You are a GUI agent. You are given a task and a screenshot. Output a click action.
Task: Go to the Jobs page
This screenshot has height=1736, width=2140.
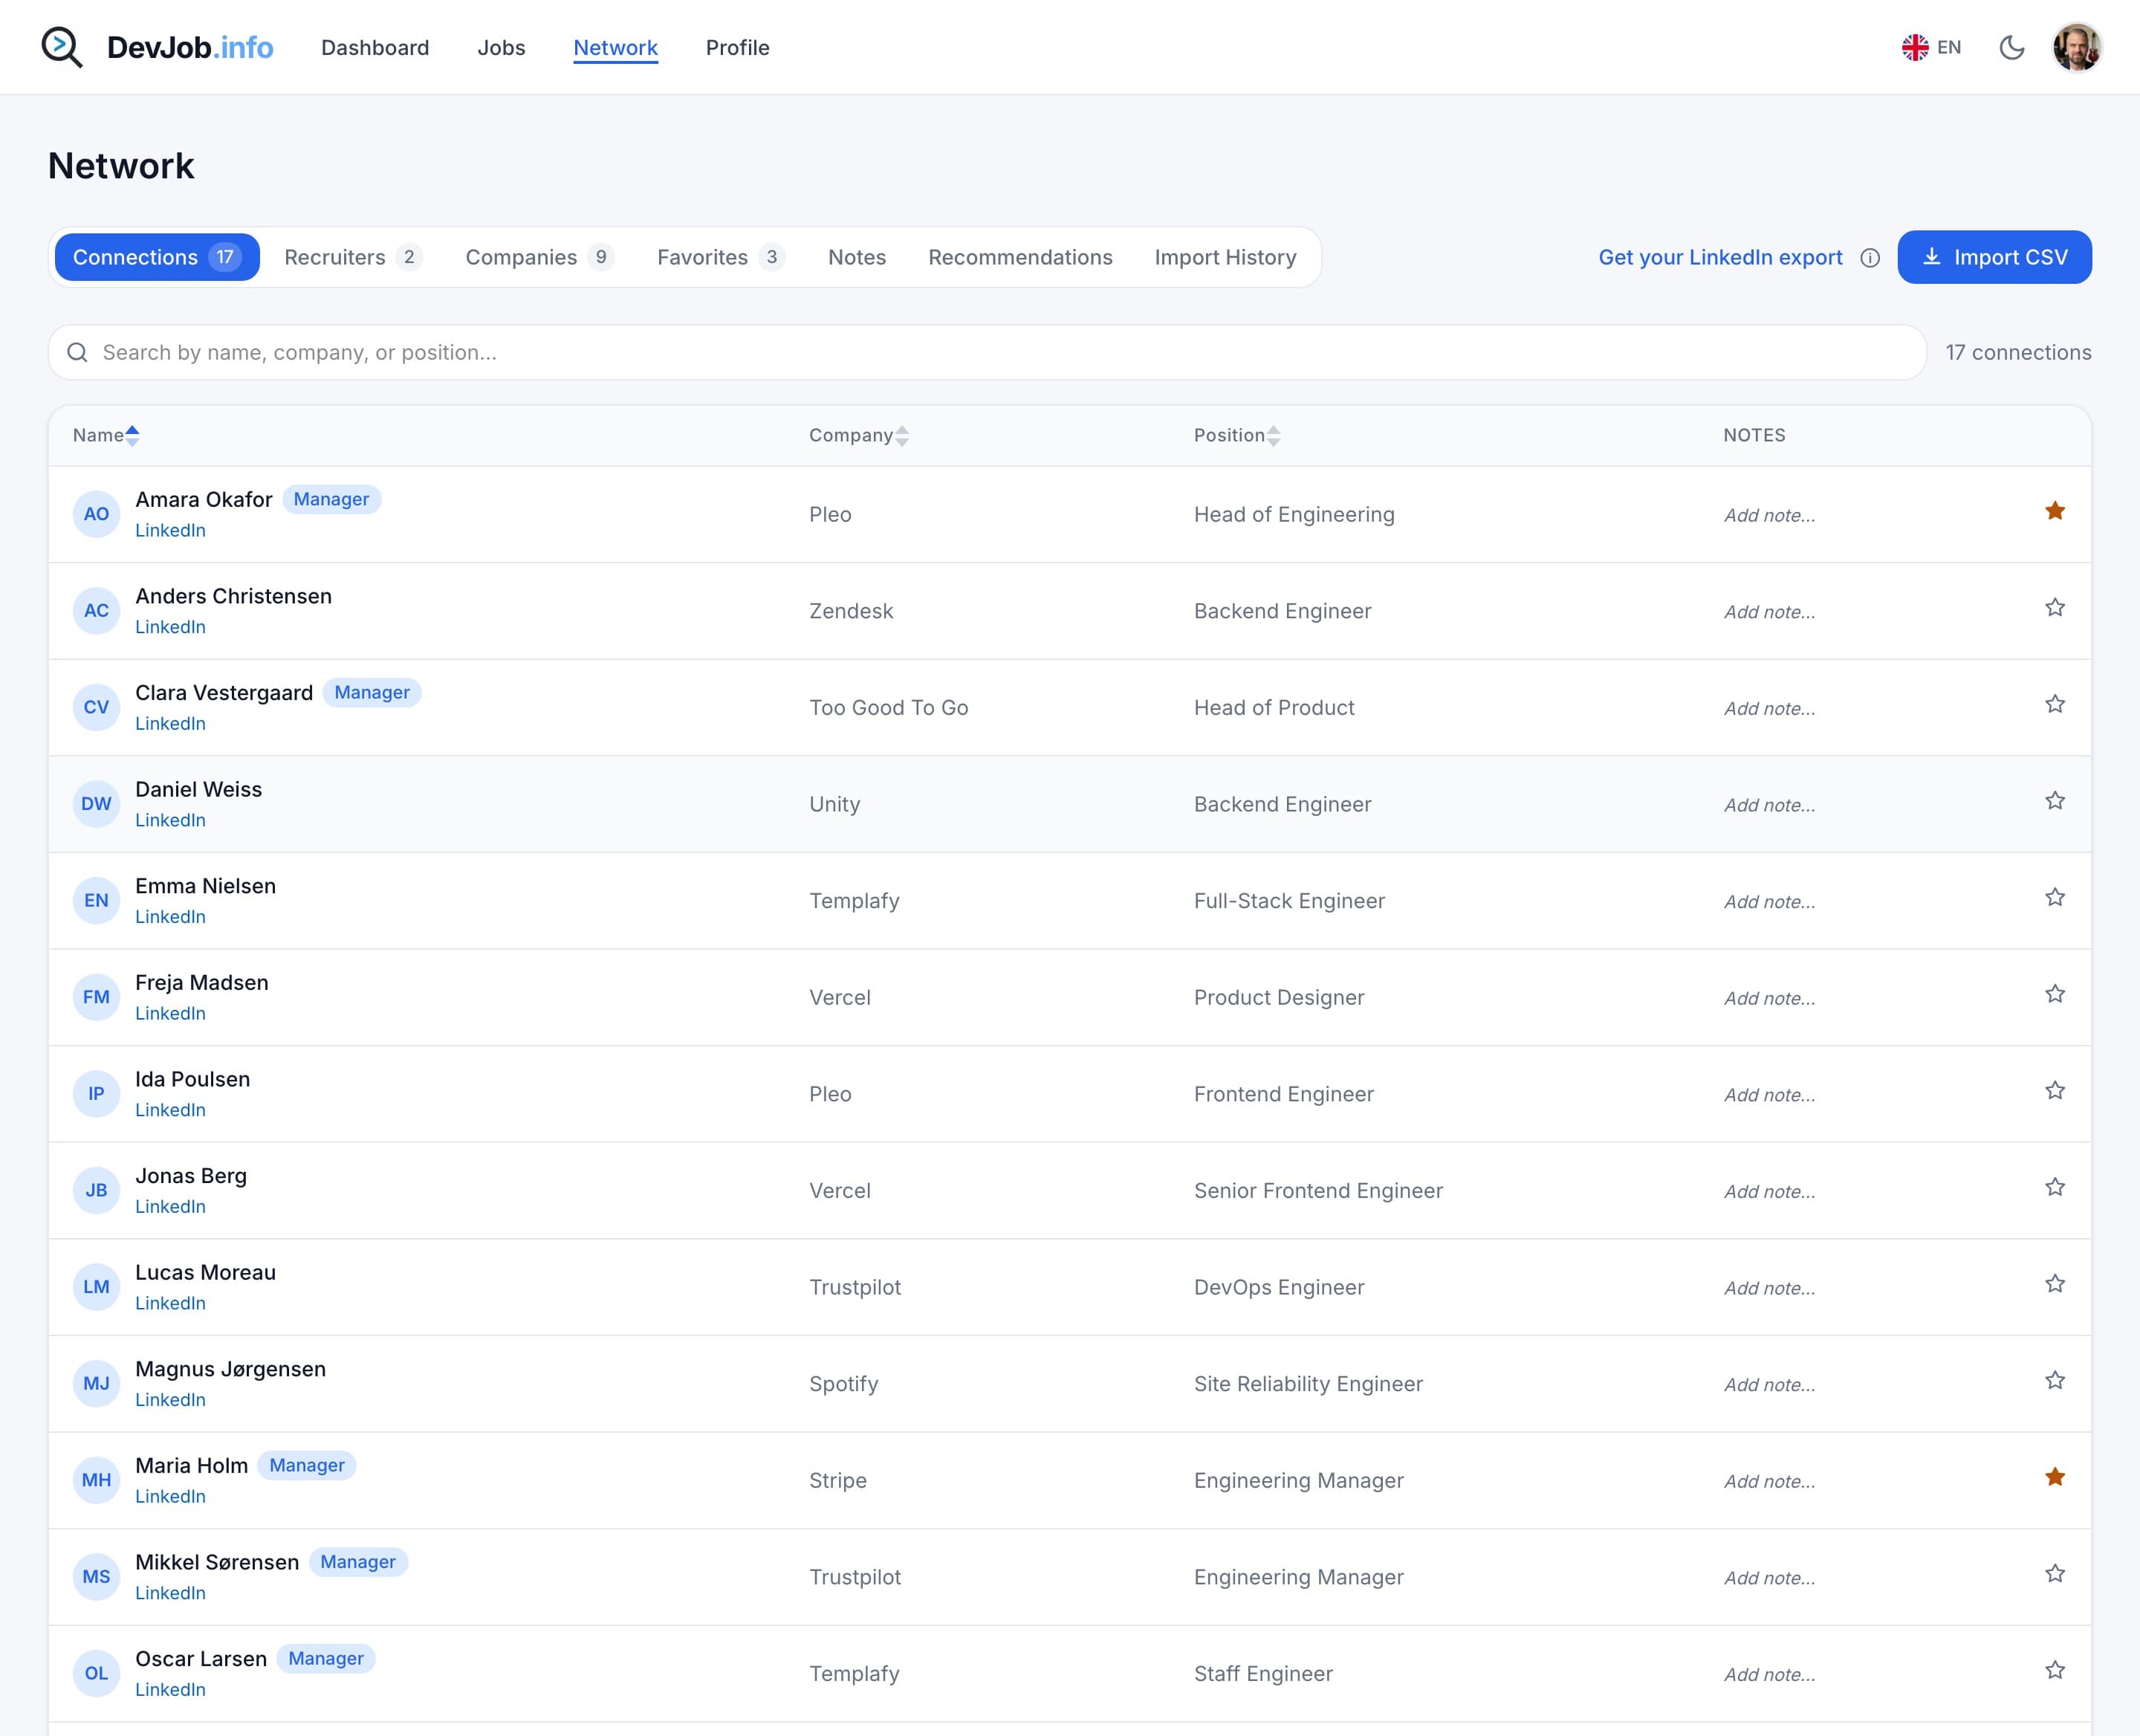[501, 48]
